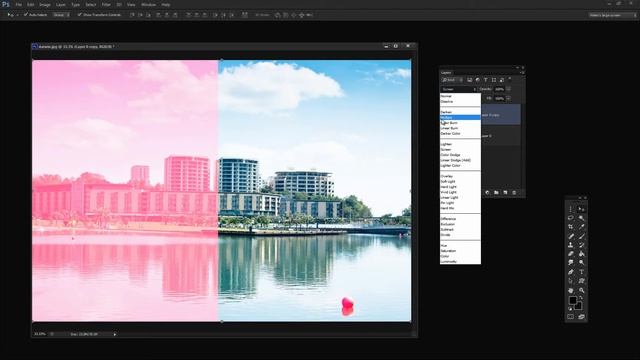Select the Eraser tool

(571, 254)
